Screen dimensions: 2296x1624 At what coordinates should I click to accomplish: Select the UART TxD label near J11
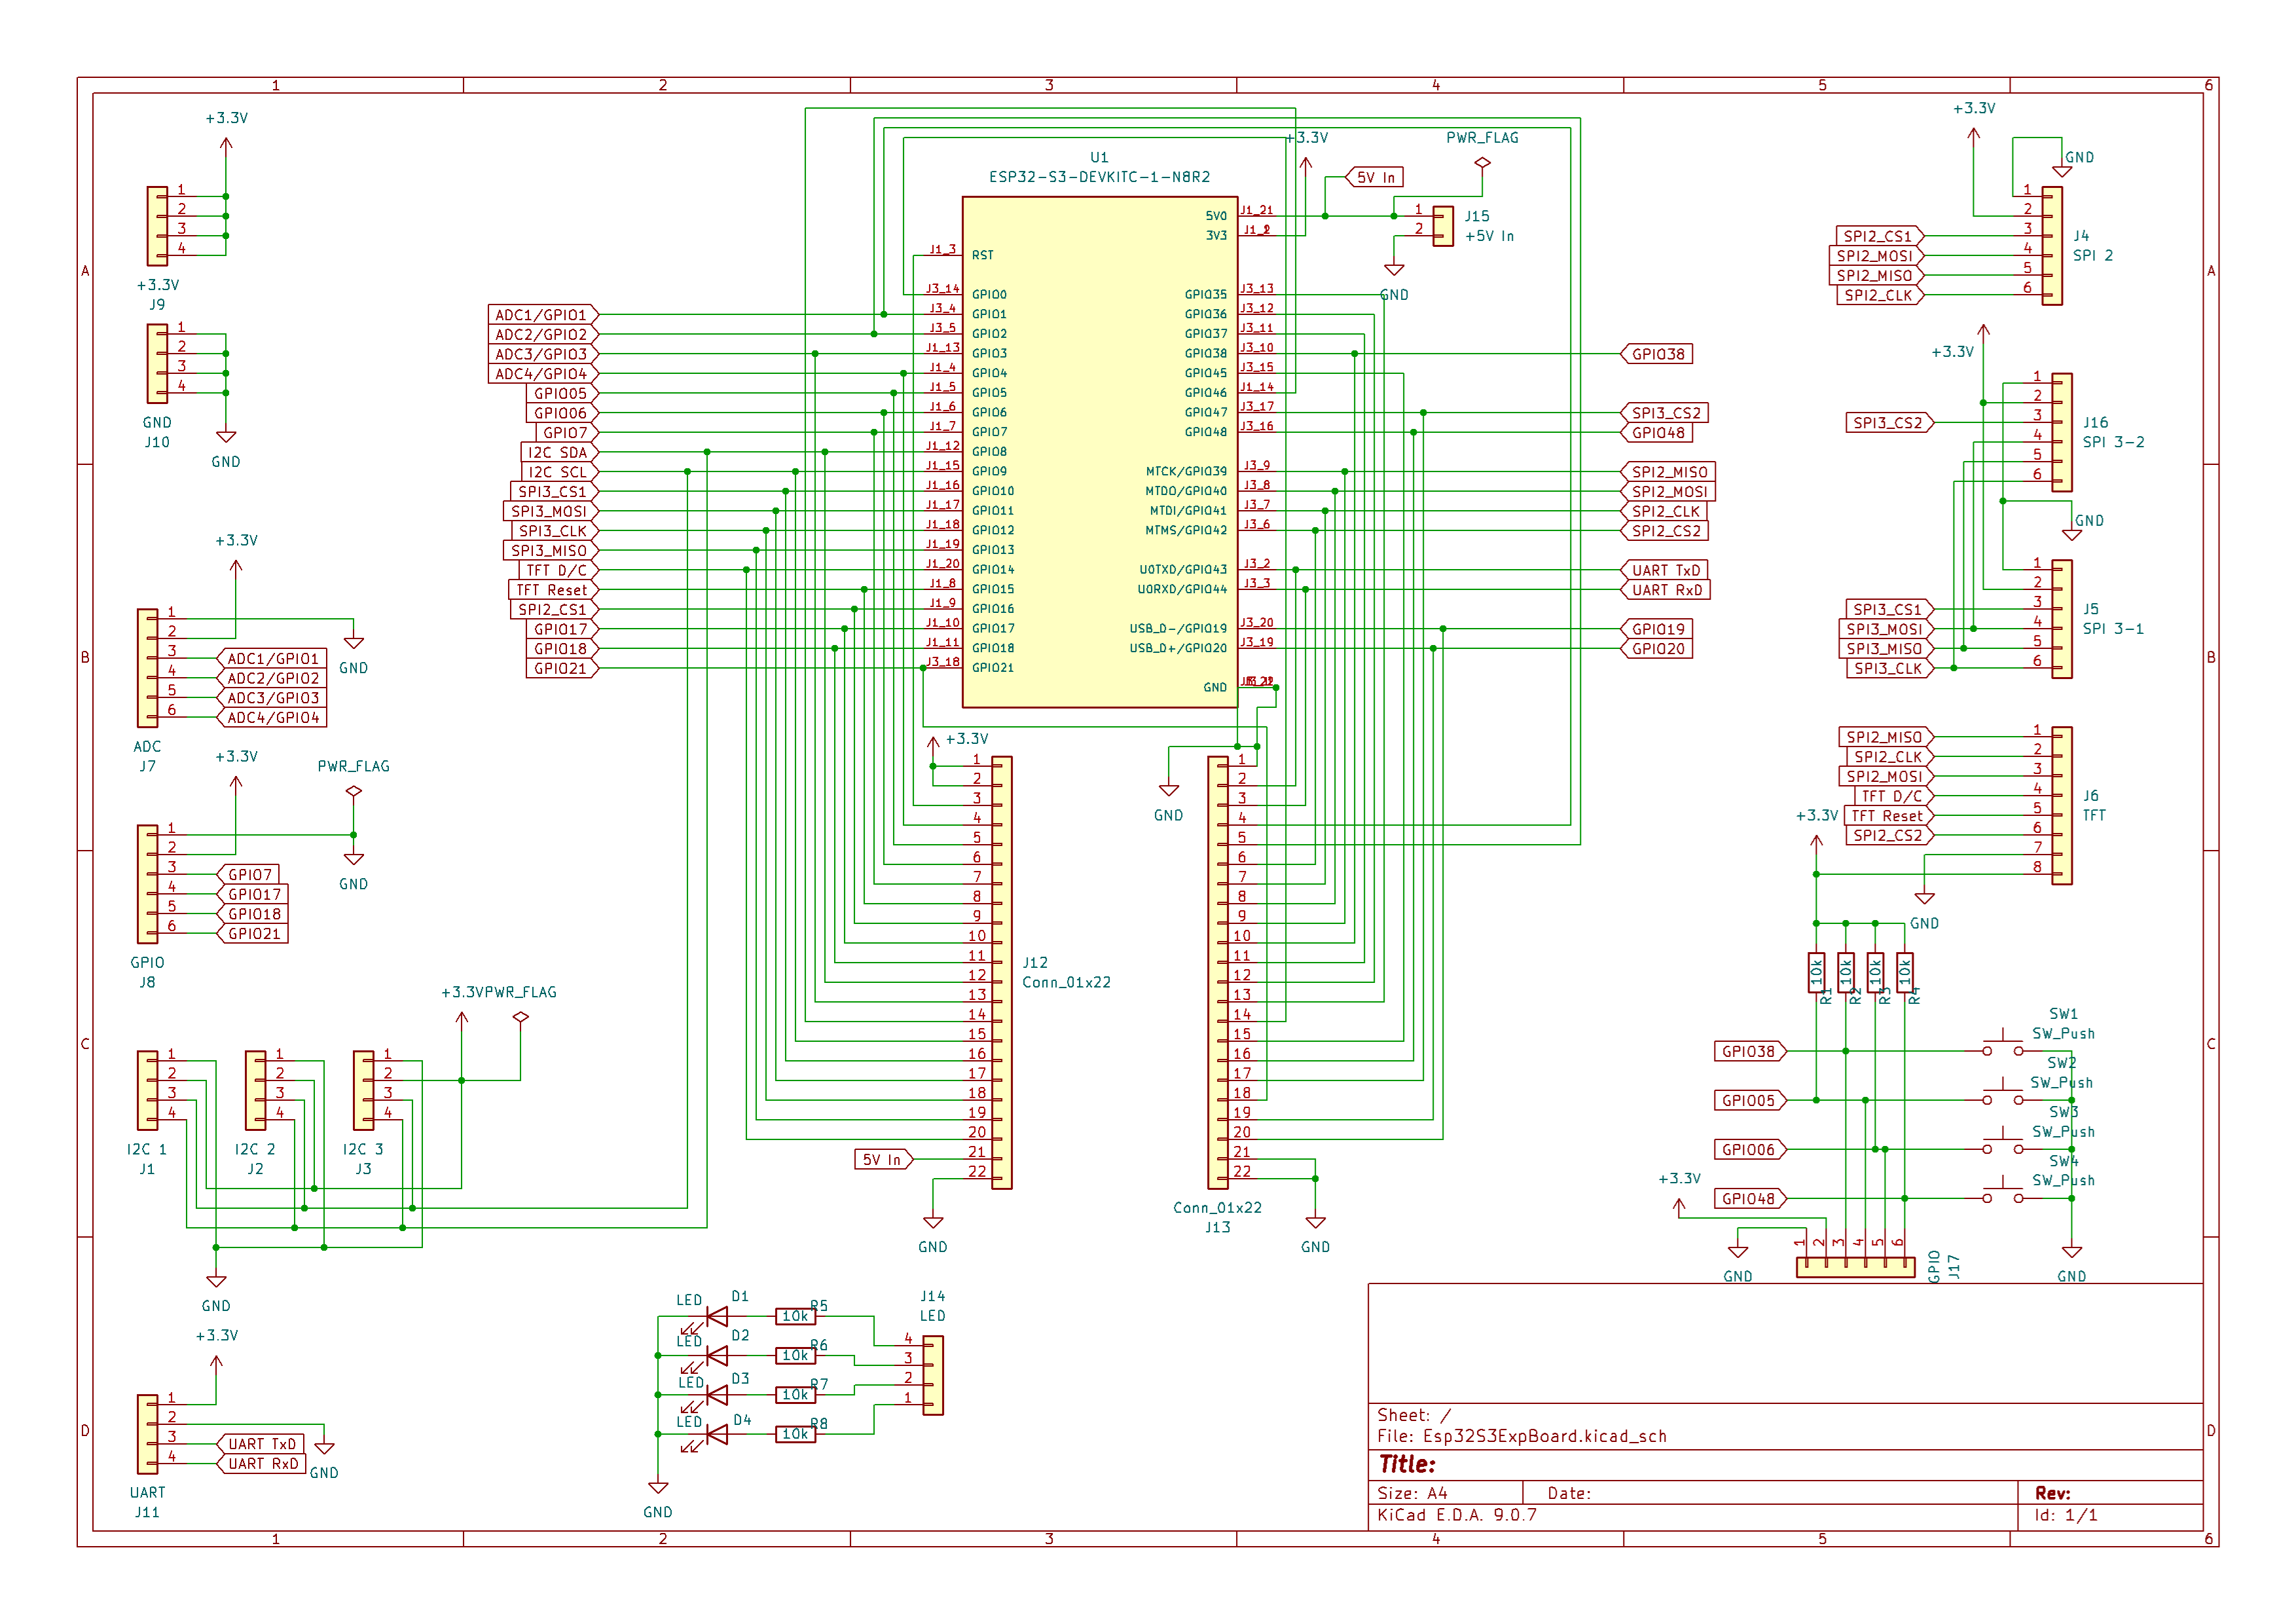click(260, 1444)
